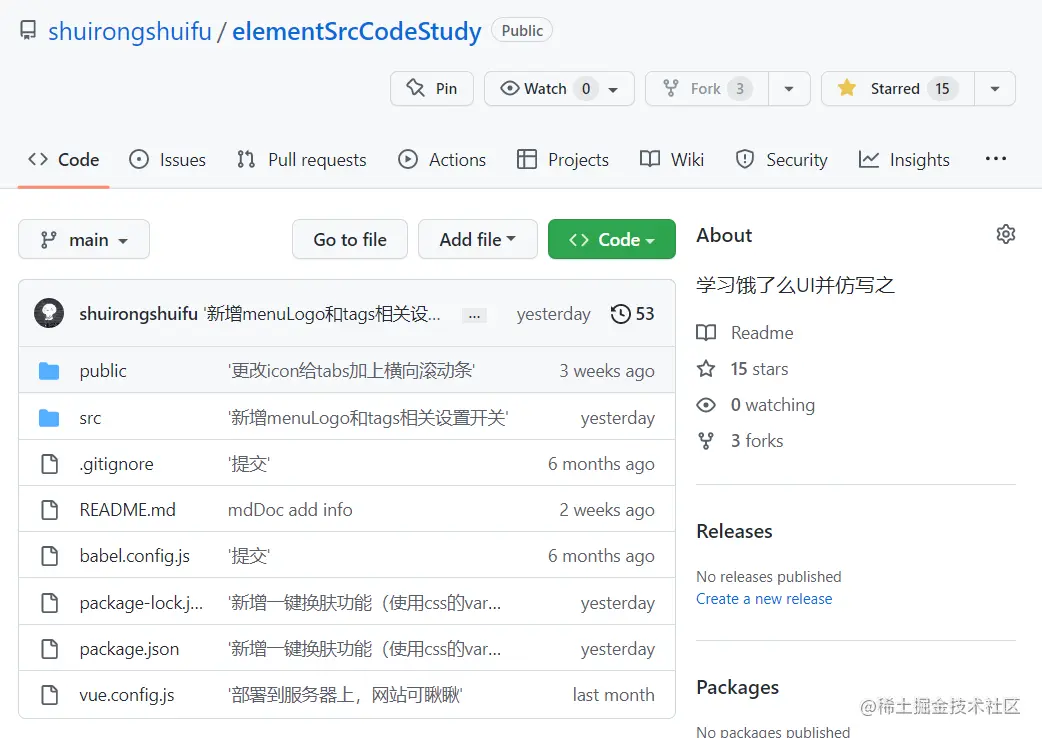Screen dimensions: 1042x738
Task: Click the file icon beside package.json
Action: click(49, 648)
